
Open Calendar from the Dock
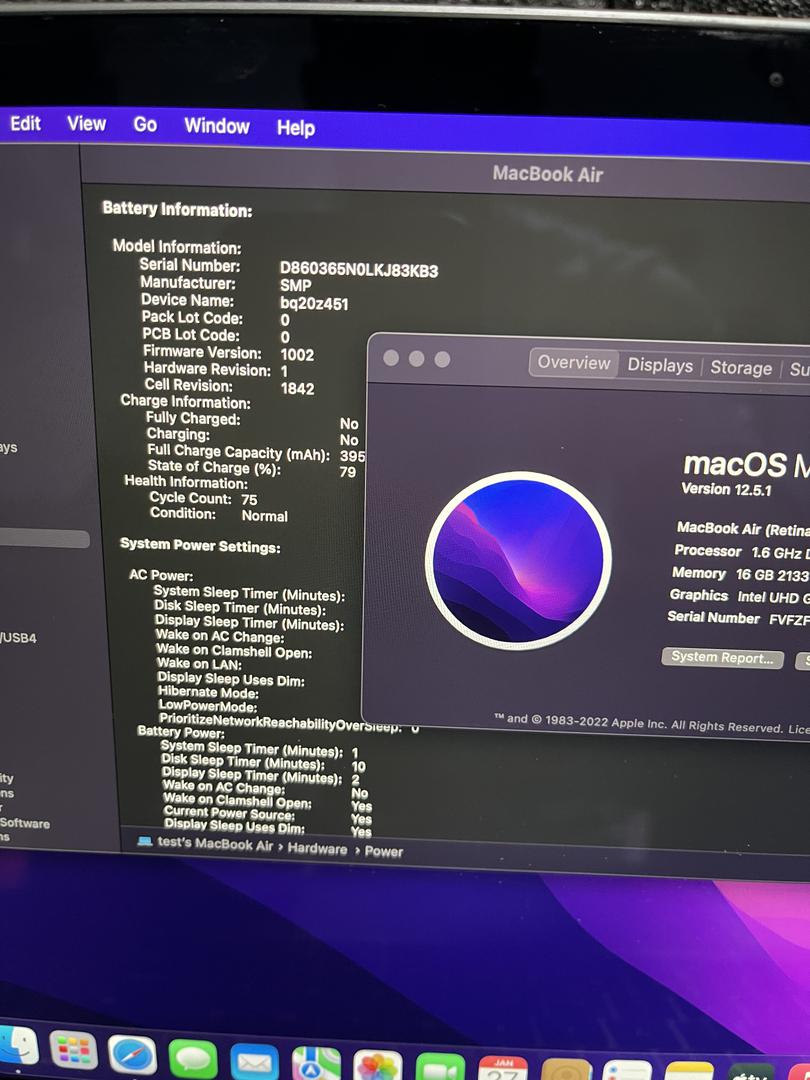click(x=503, y=1068)
